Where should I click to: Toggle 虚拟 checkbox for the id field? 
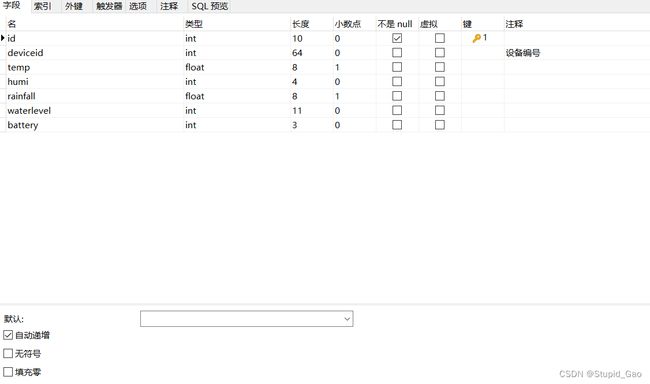click(440, 38)
